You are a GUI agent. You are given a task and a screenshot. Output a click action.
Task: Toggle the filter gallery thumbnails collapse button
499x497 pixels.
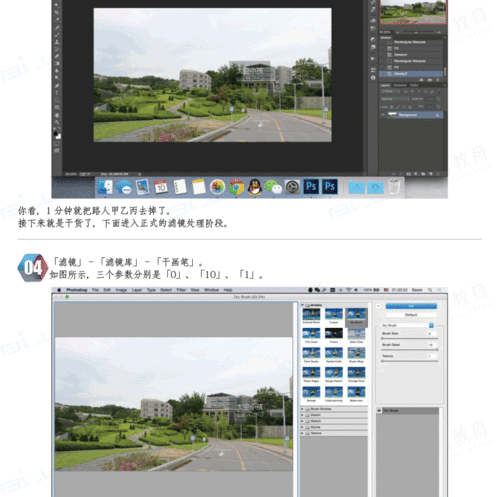(x=378, y=306)
